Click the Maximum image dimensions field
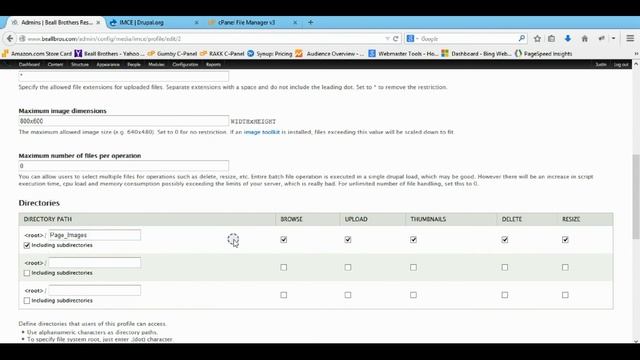The image size is (640, 360). [124, 121]
